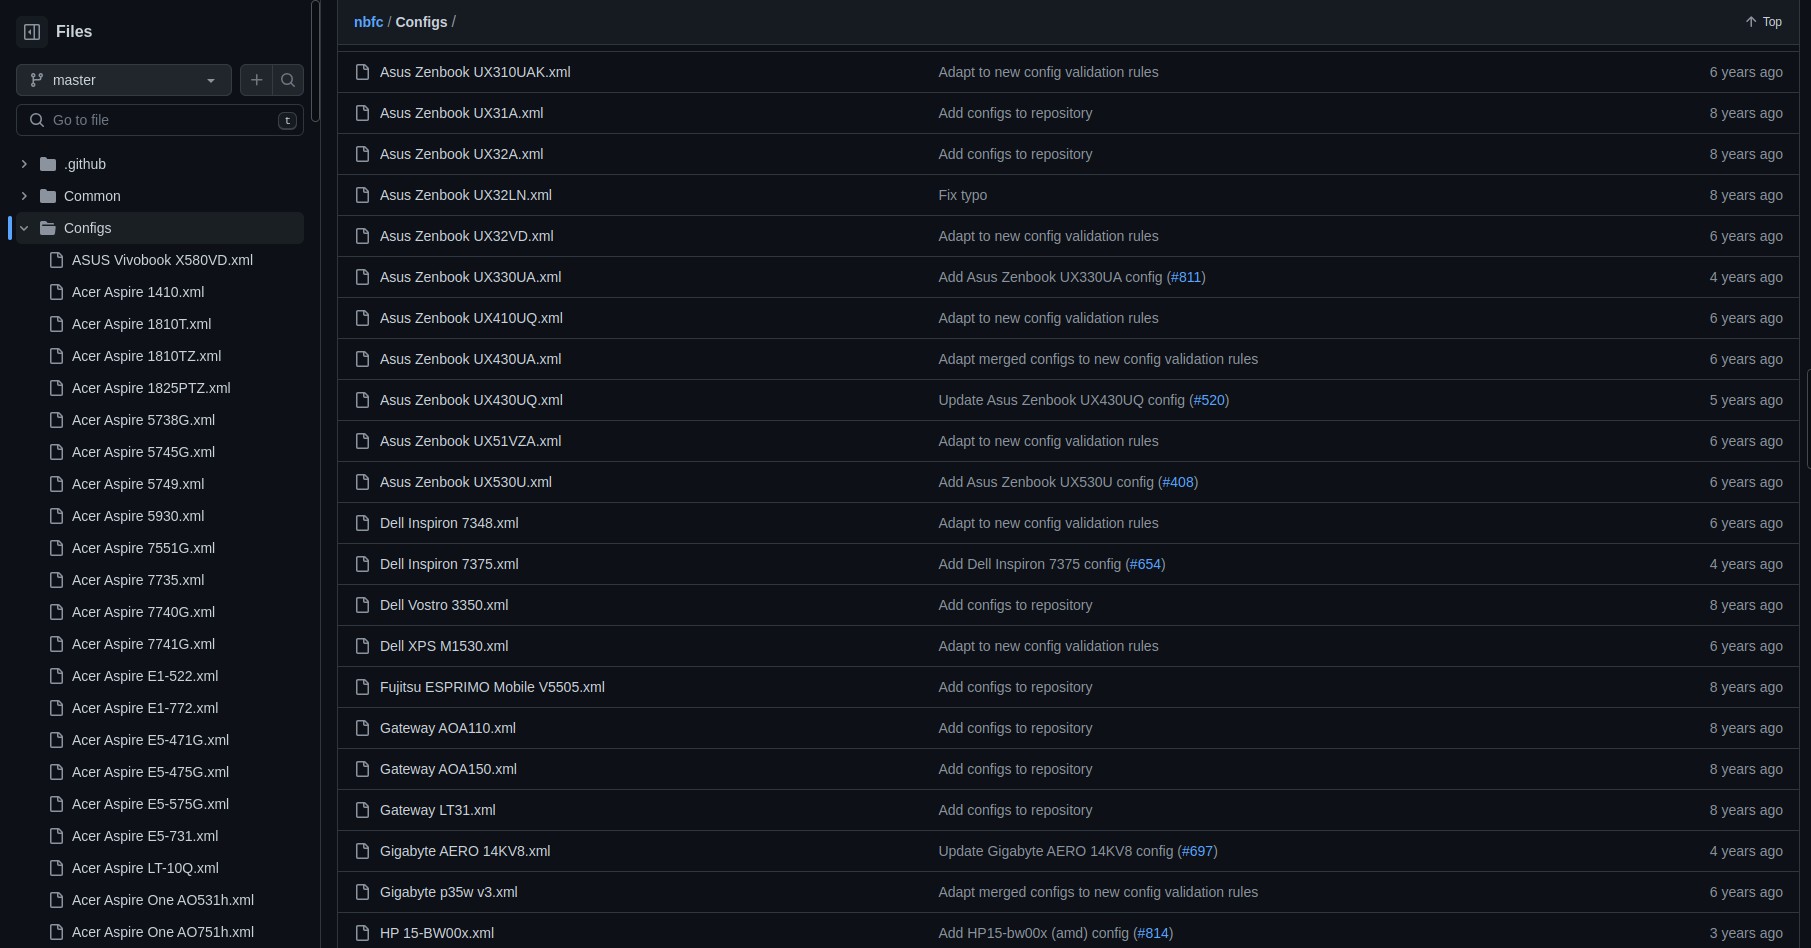The width and height of the screenshot is (1811, 948).
Task: Open Acer Aspire LT-10Q.xml in tree
Action: tap(145, 868)
